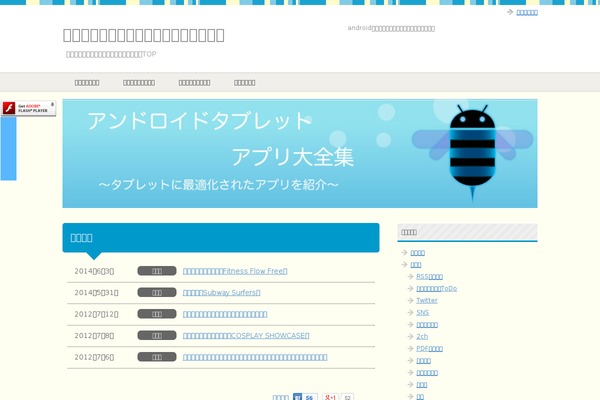The image size is (600, 400).
Task: Click the blue news section header bar
Action: coord(221,238)
